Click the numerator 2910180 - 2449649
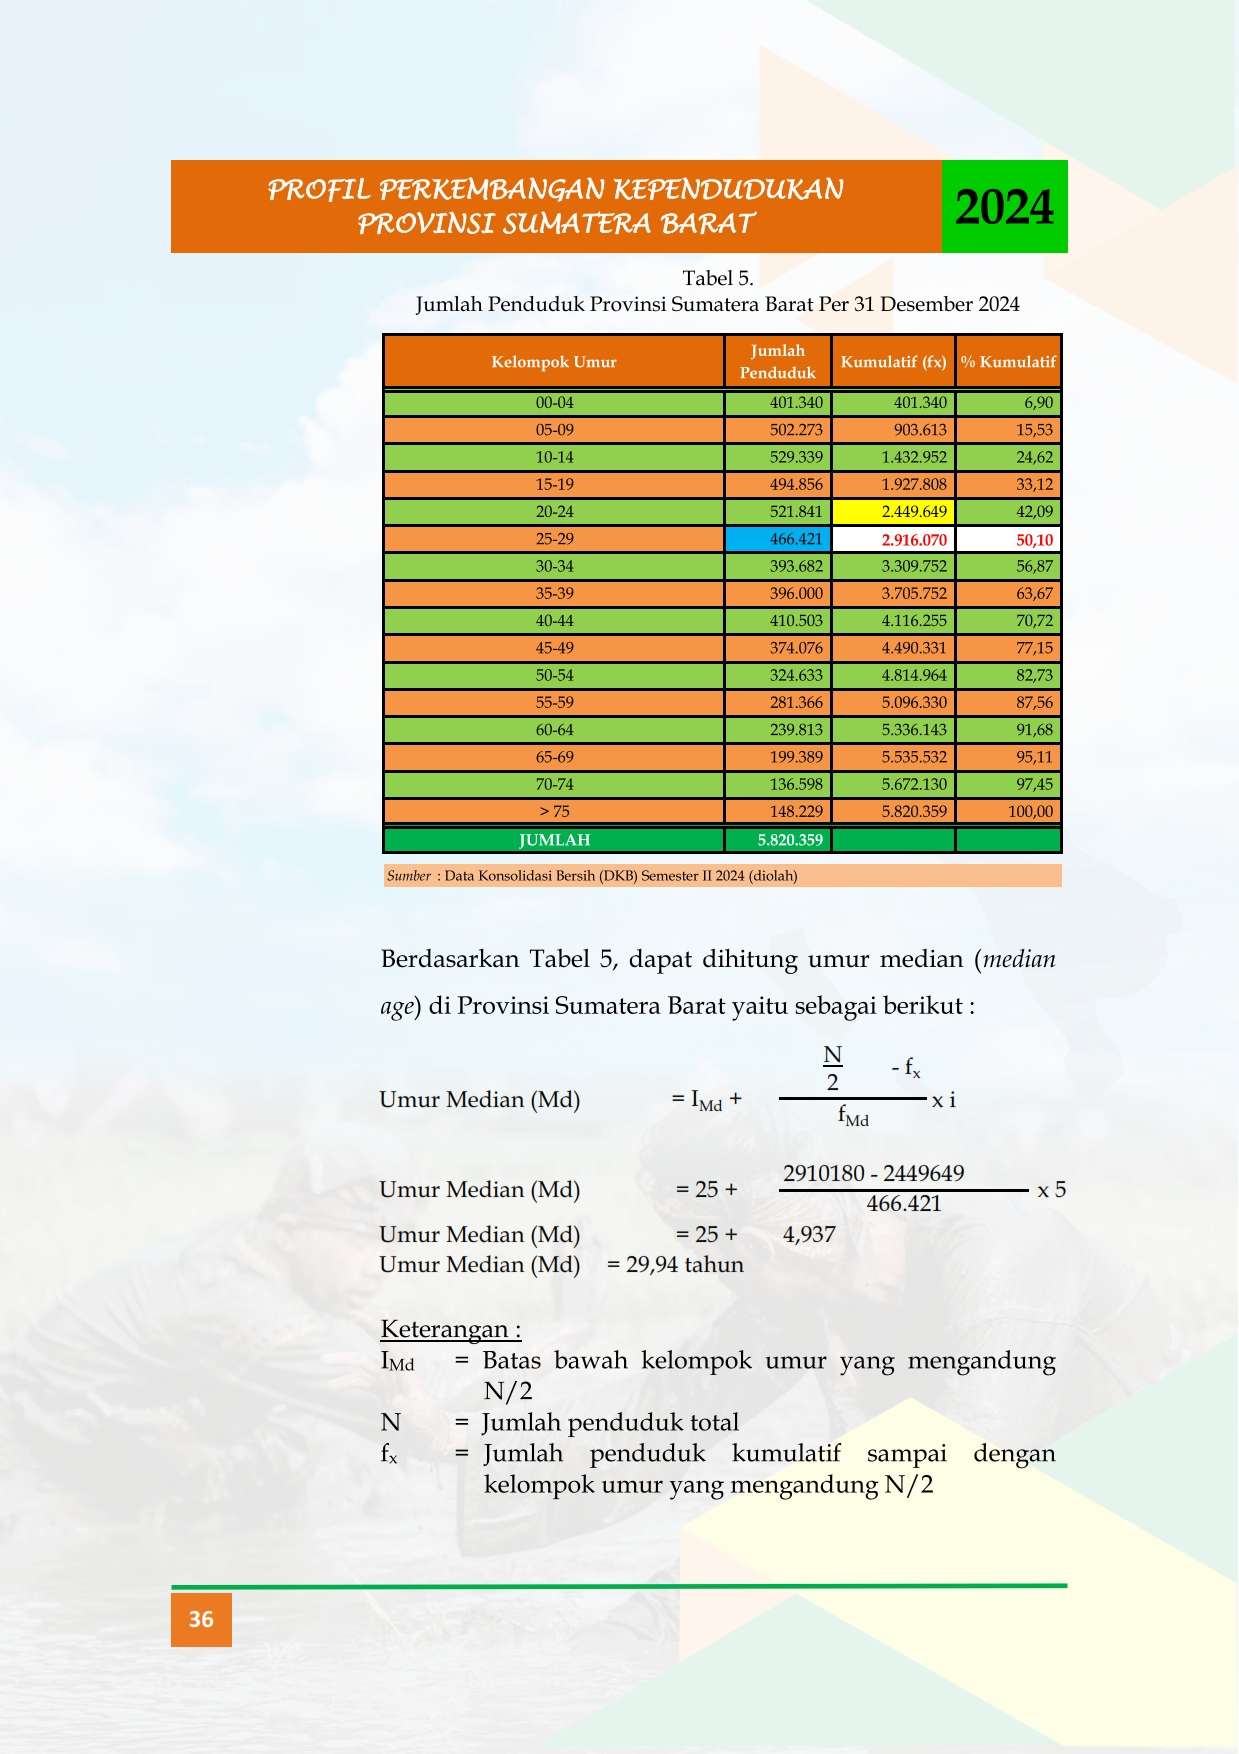This screenshot has height=1754, width=1239. (x=874, y=1173)
